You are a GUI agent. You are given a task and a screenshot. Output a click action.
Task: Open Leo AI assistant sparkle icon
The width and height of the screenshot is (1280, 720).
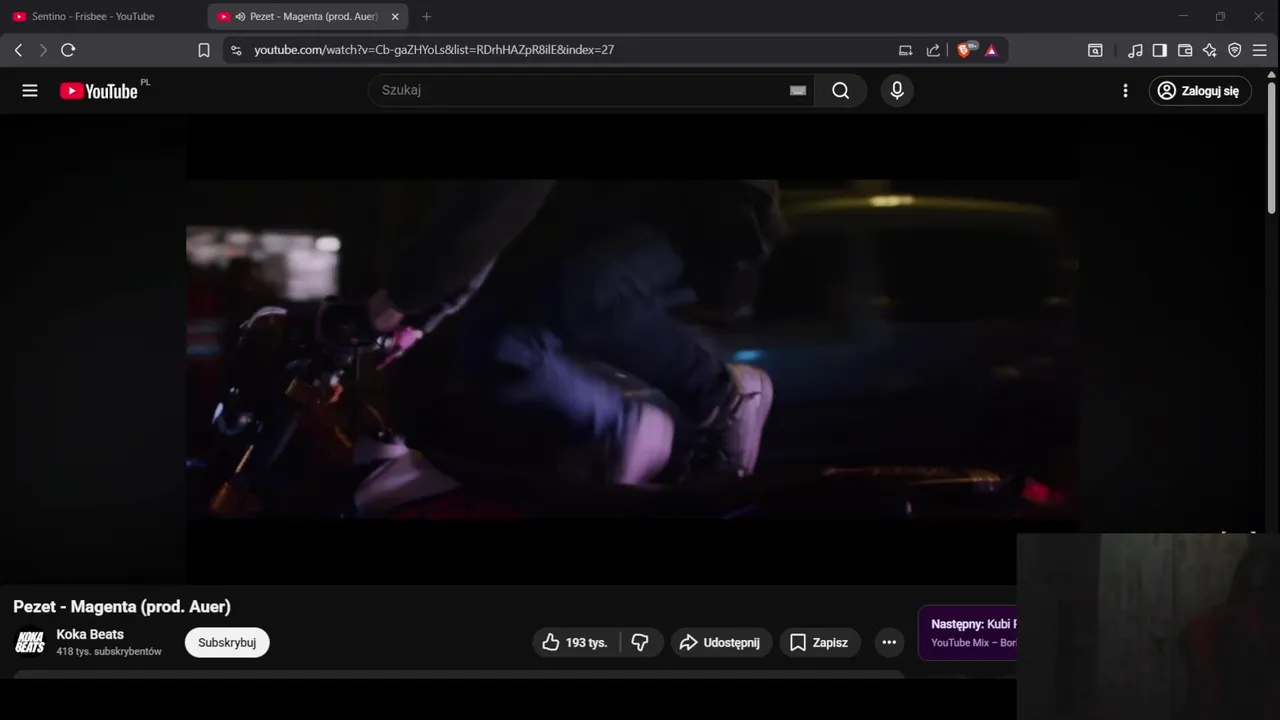tap(1210, 50)
